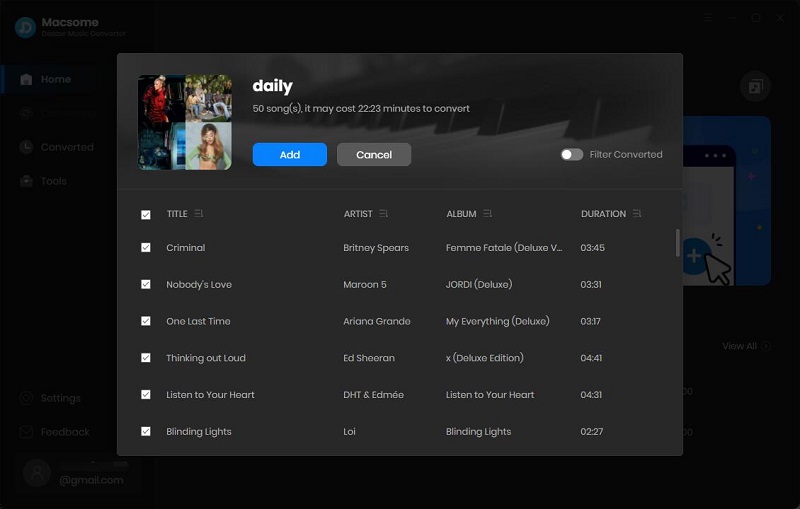Sort songs by the TITLE sort icon

pyautogui.click(x=198, y=214)
